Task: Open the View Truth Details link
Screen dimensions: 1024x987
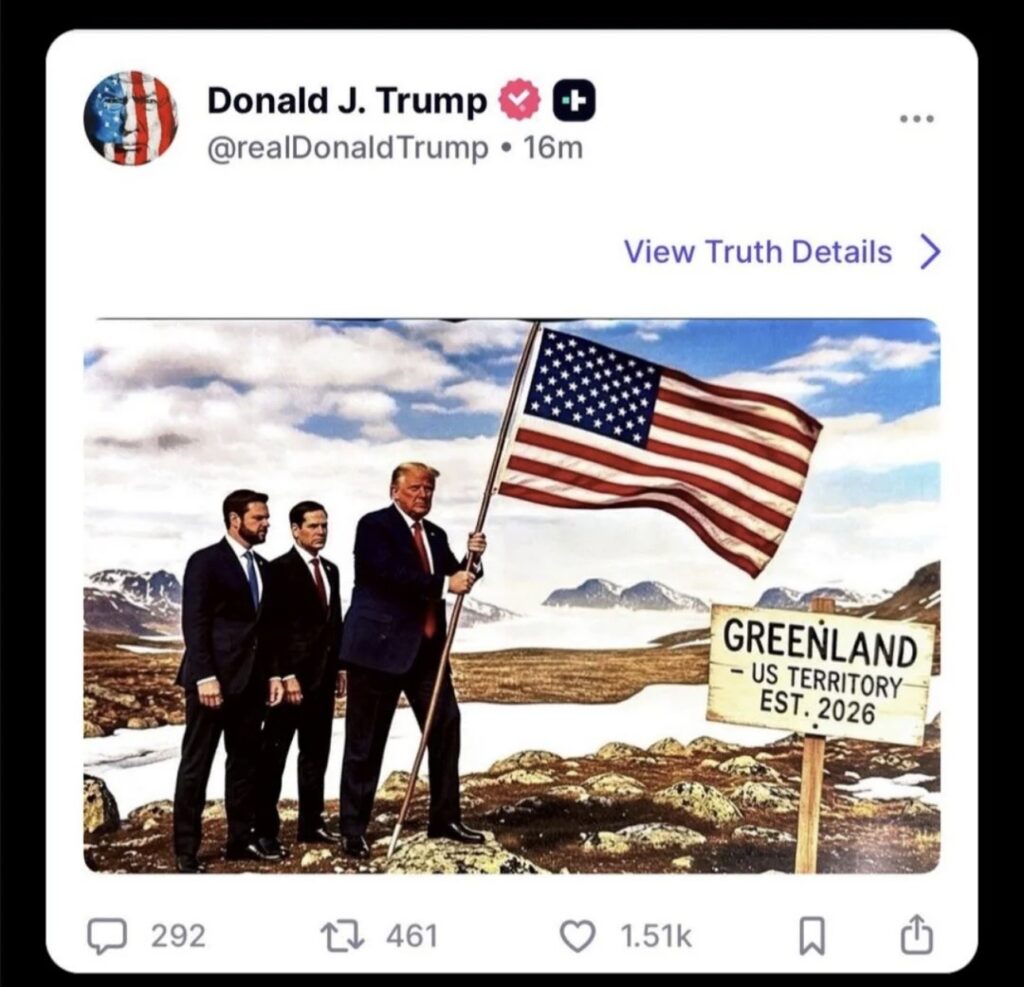Action: click(x=758, y=251)
